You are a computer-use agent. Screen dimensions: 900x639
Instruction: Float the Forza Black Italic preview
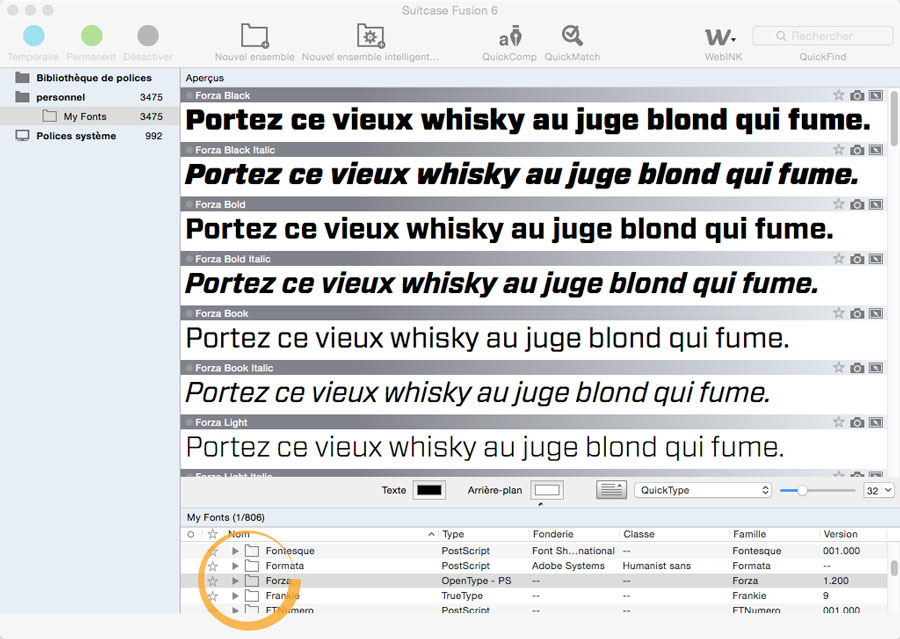click(x=876, y=150)
